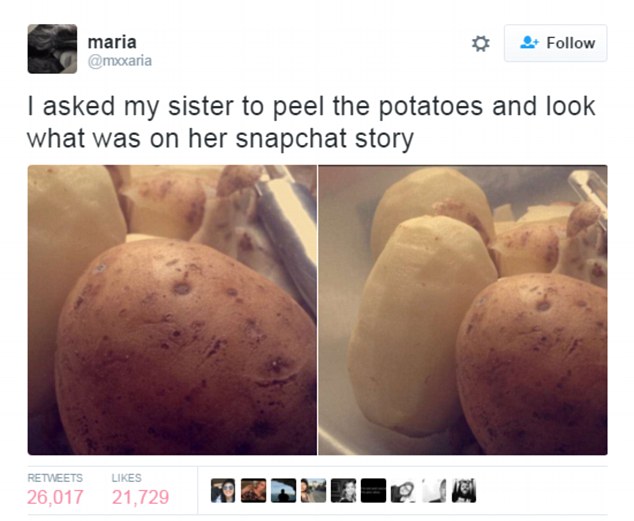Viewport: 634px width, 521px height.
Task: Click the Follow button
Action: (555, 43)
